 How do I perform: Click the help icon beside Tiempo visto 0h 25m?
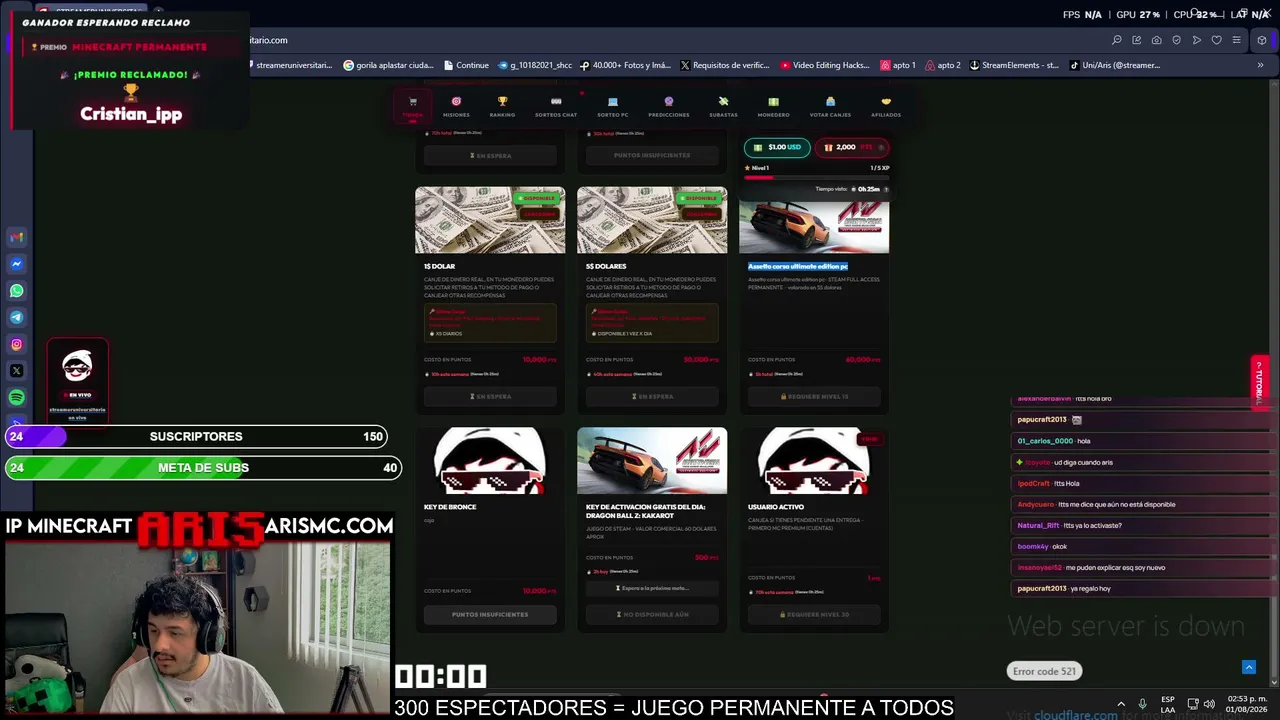[886, 189]
